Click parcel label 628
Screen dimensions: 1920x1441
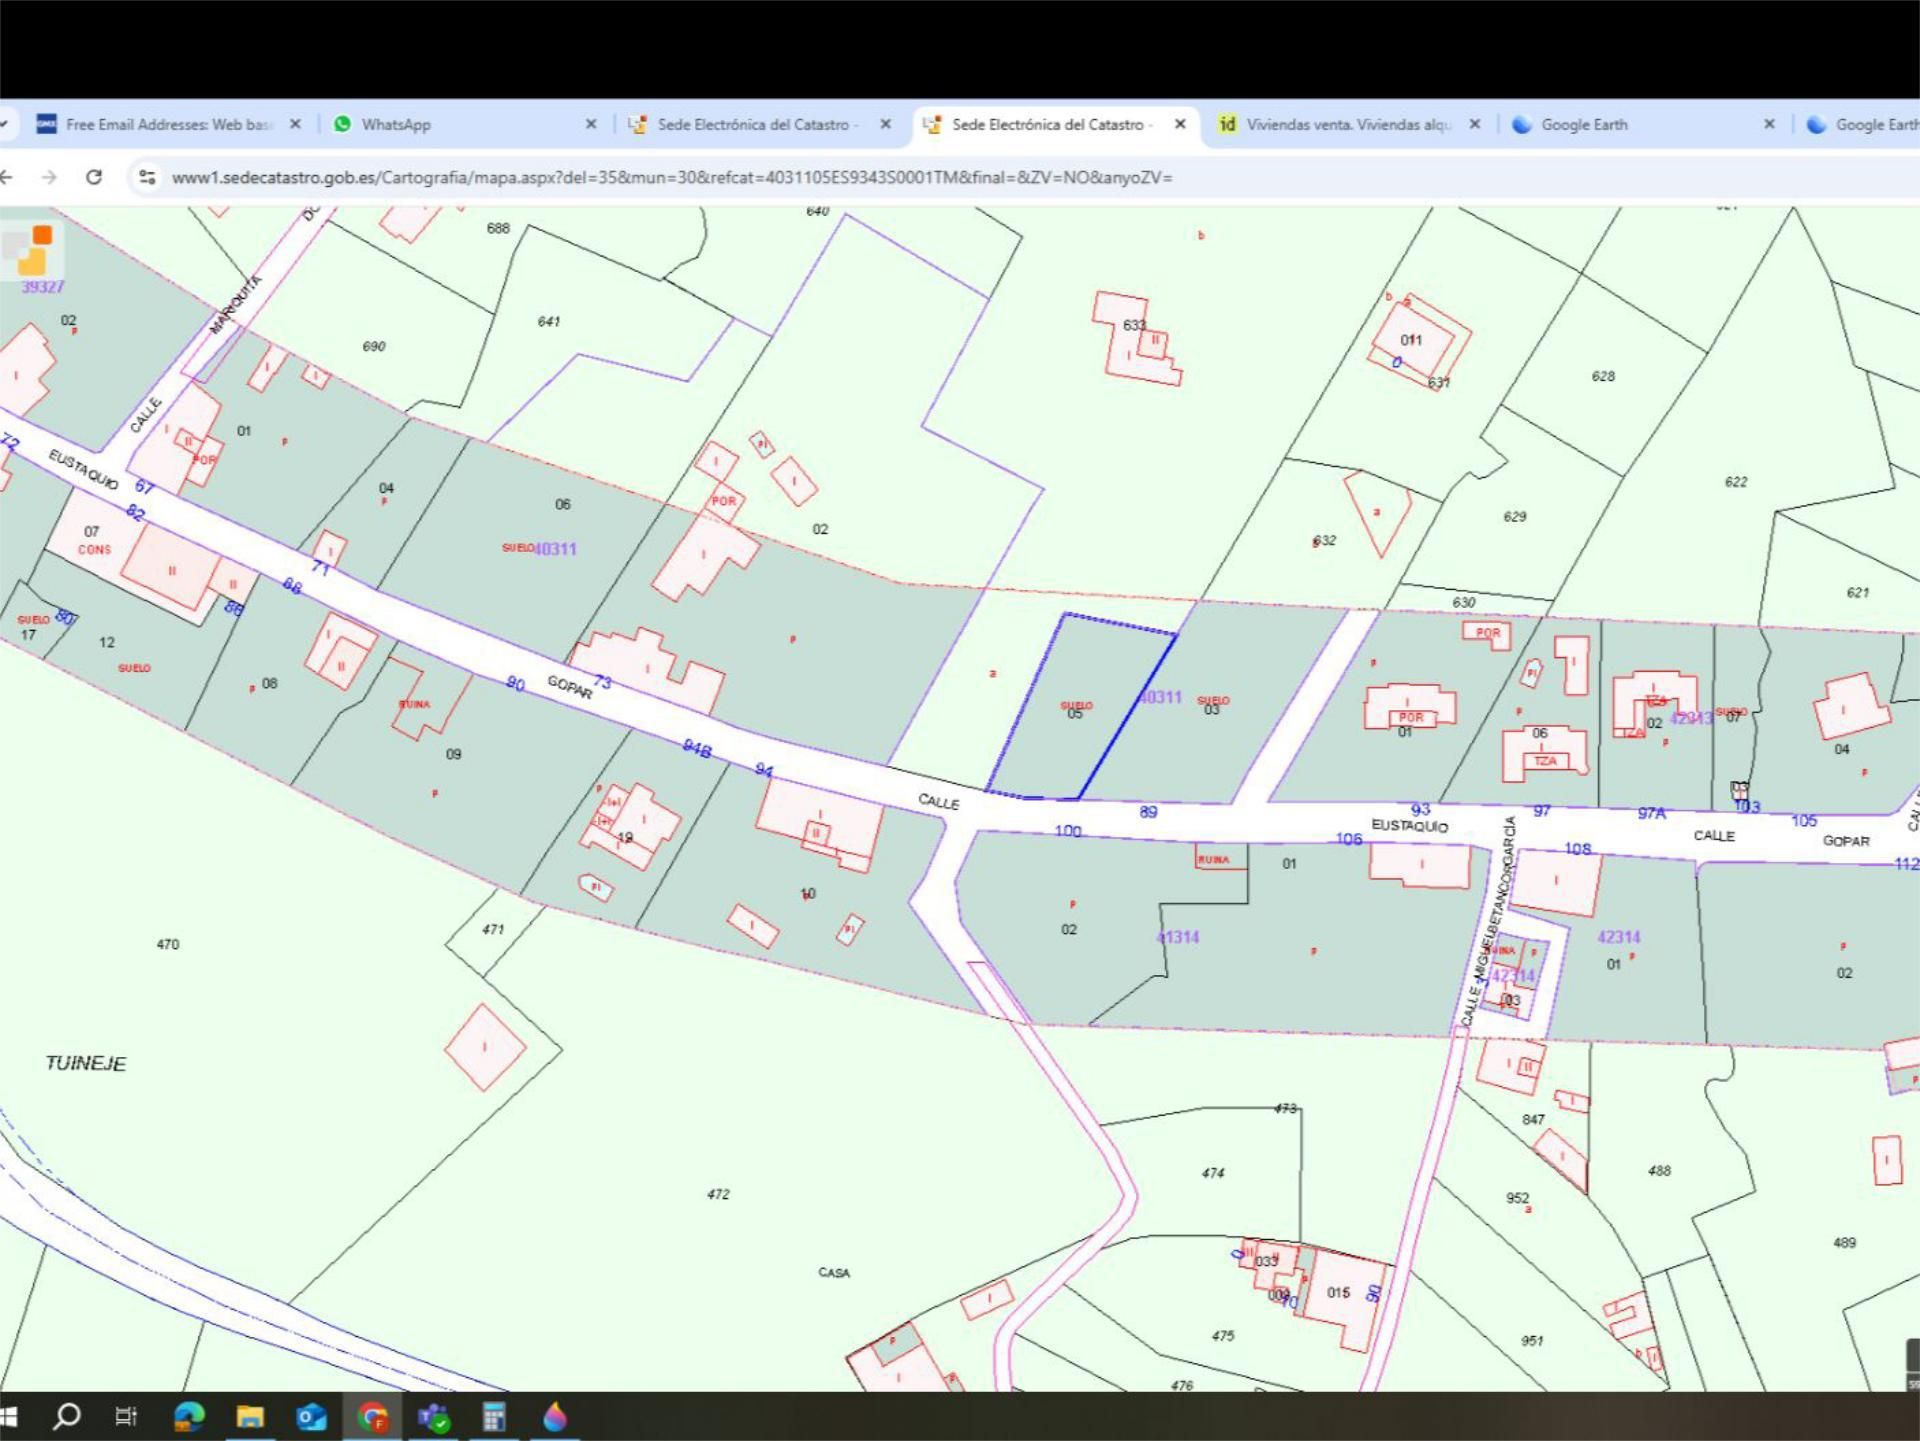(1603, 376)
